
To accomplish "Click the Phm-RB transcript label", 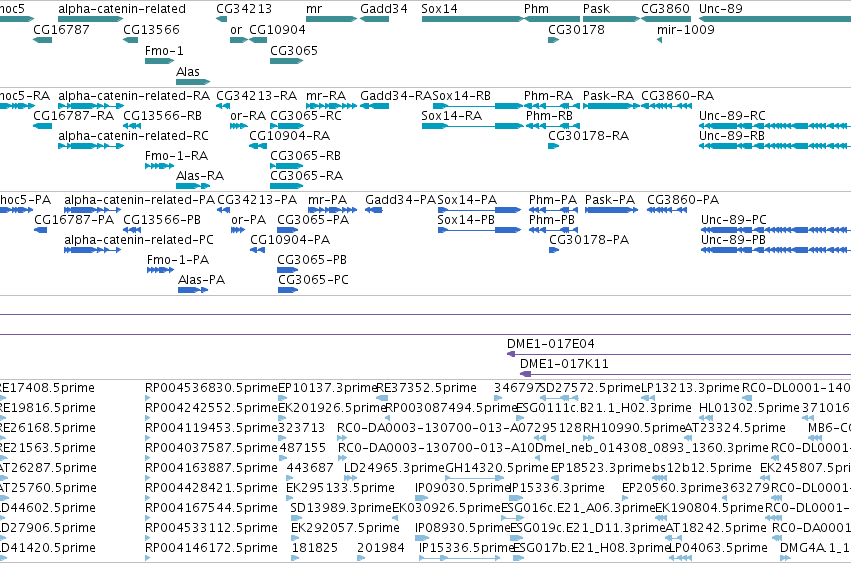I will [x=549, y=116].
